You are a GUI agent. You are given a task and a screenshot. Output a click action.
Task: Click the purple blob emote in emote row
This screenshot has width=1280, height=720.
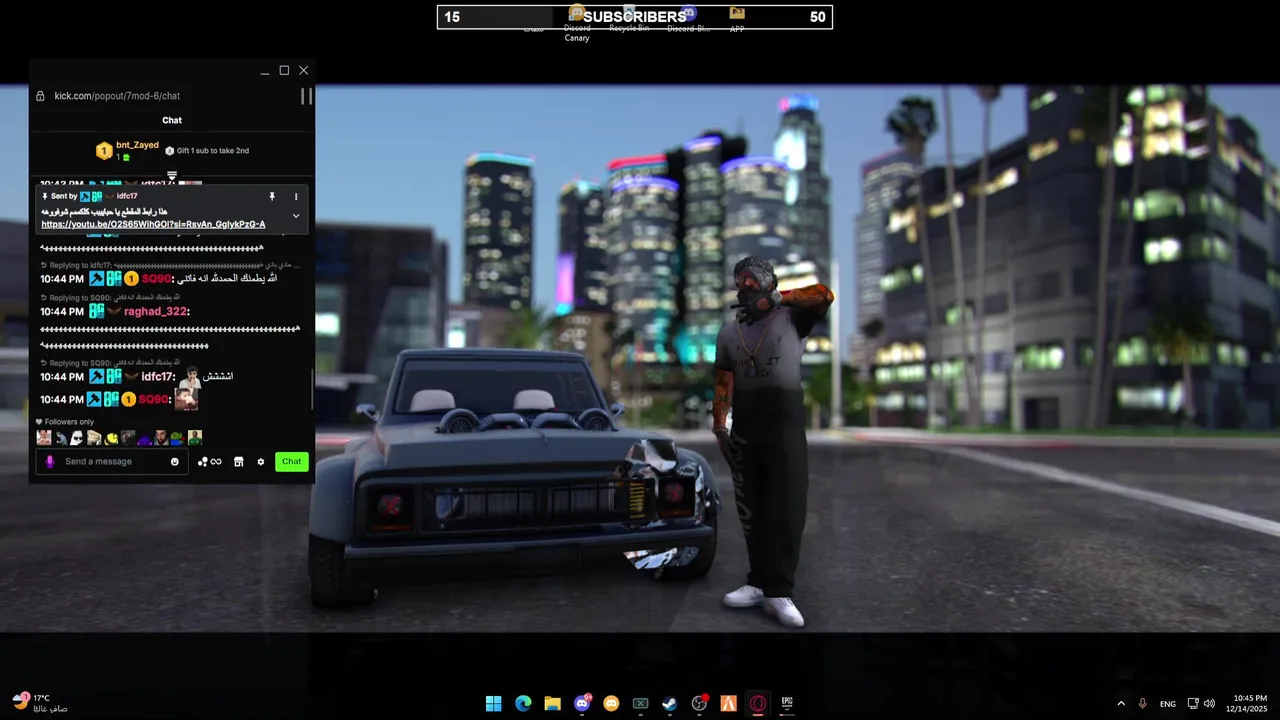coord(144,438)
